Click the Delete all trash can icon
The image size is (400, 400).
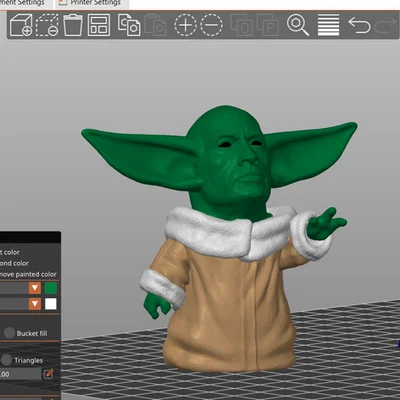(x=73, y=25)
